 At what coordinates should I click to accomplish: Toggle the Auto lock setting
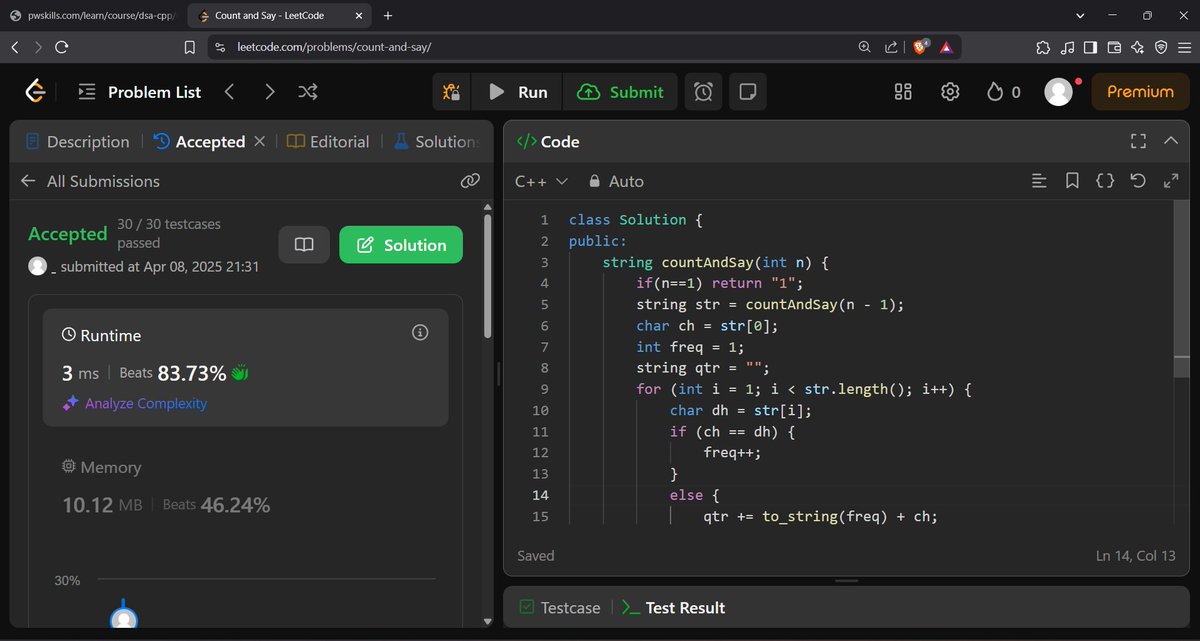(616, 181)
